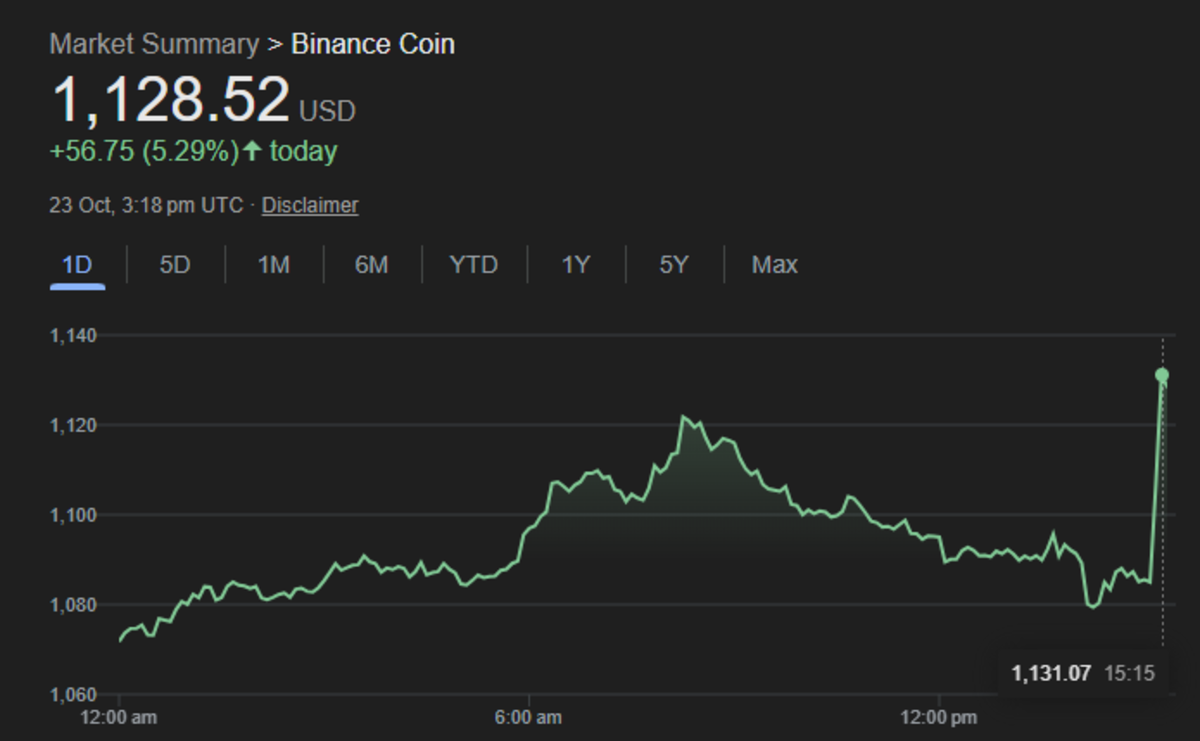The width and height of the screenshot is (1200, 741).
Task: Switch to the 1D chart view
Action: tap(75, 264)
